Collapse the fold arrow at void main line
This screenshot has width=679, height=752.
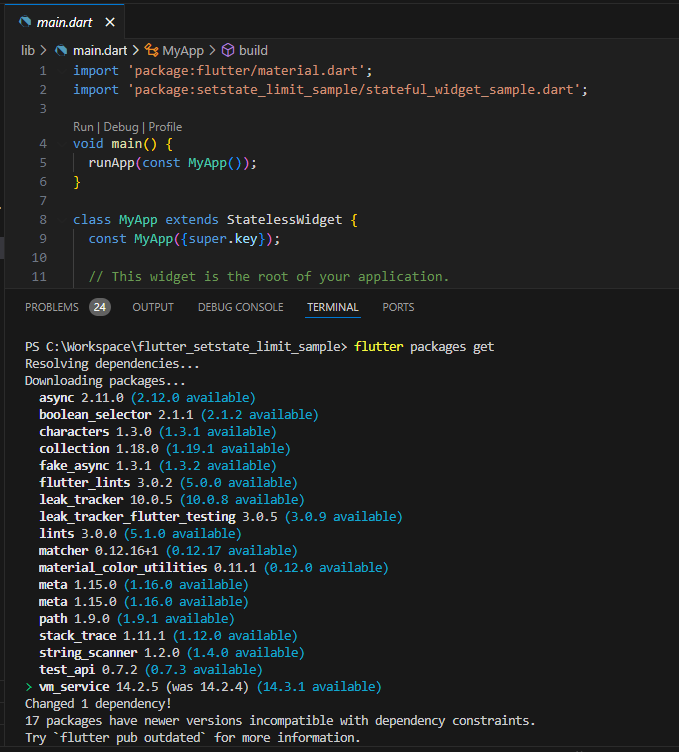coord(64,144)
